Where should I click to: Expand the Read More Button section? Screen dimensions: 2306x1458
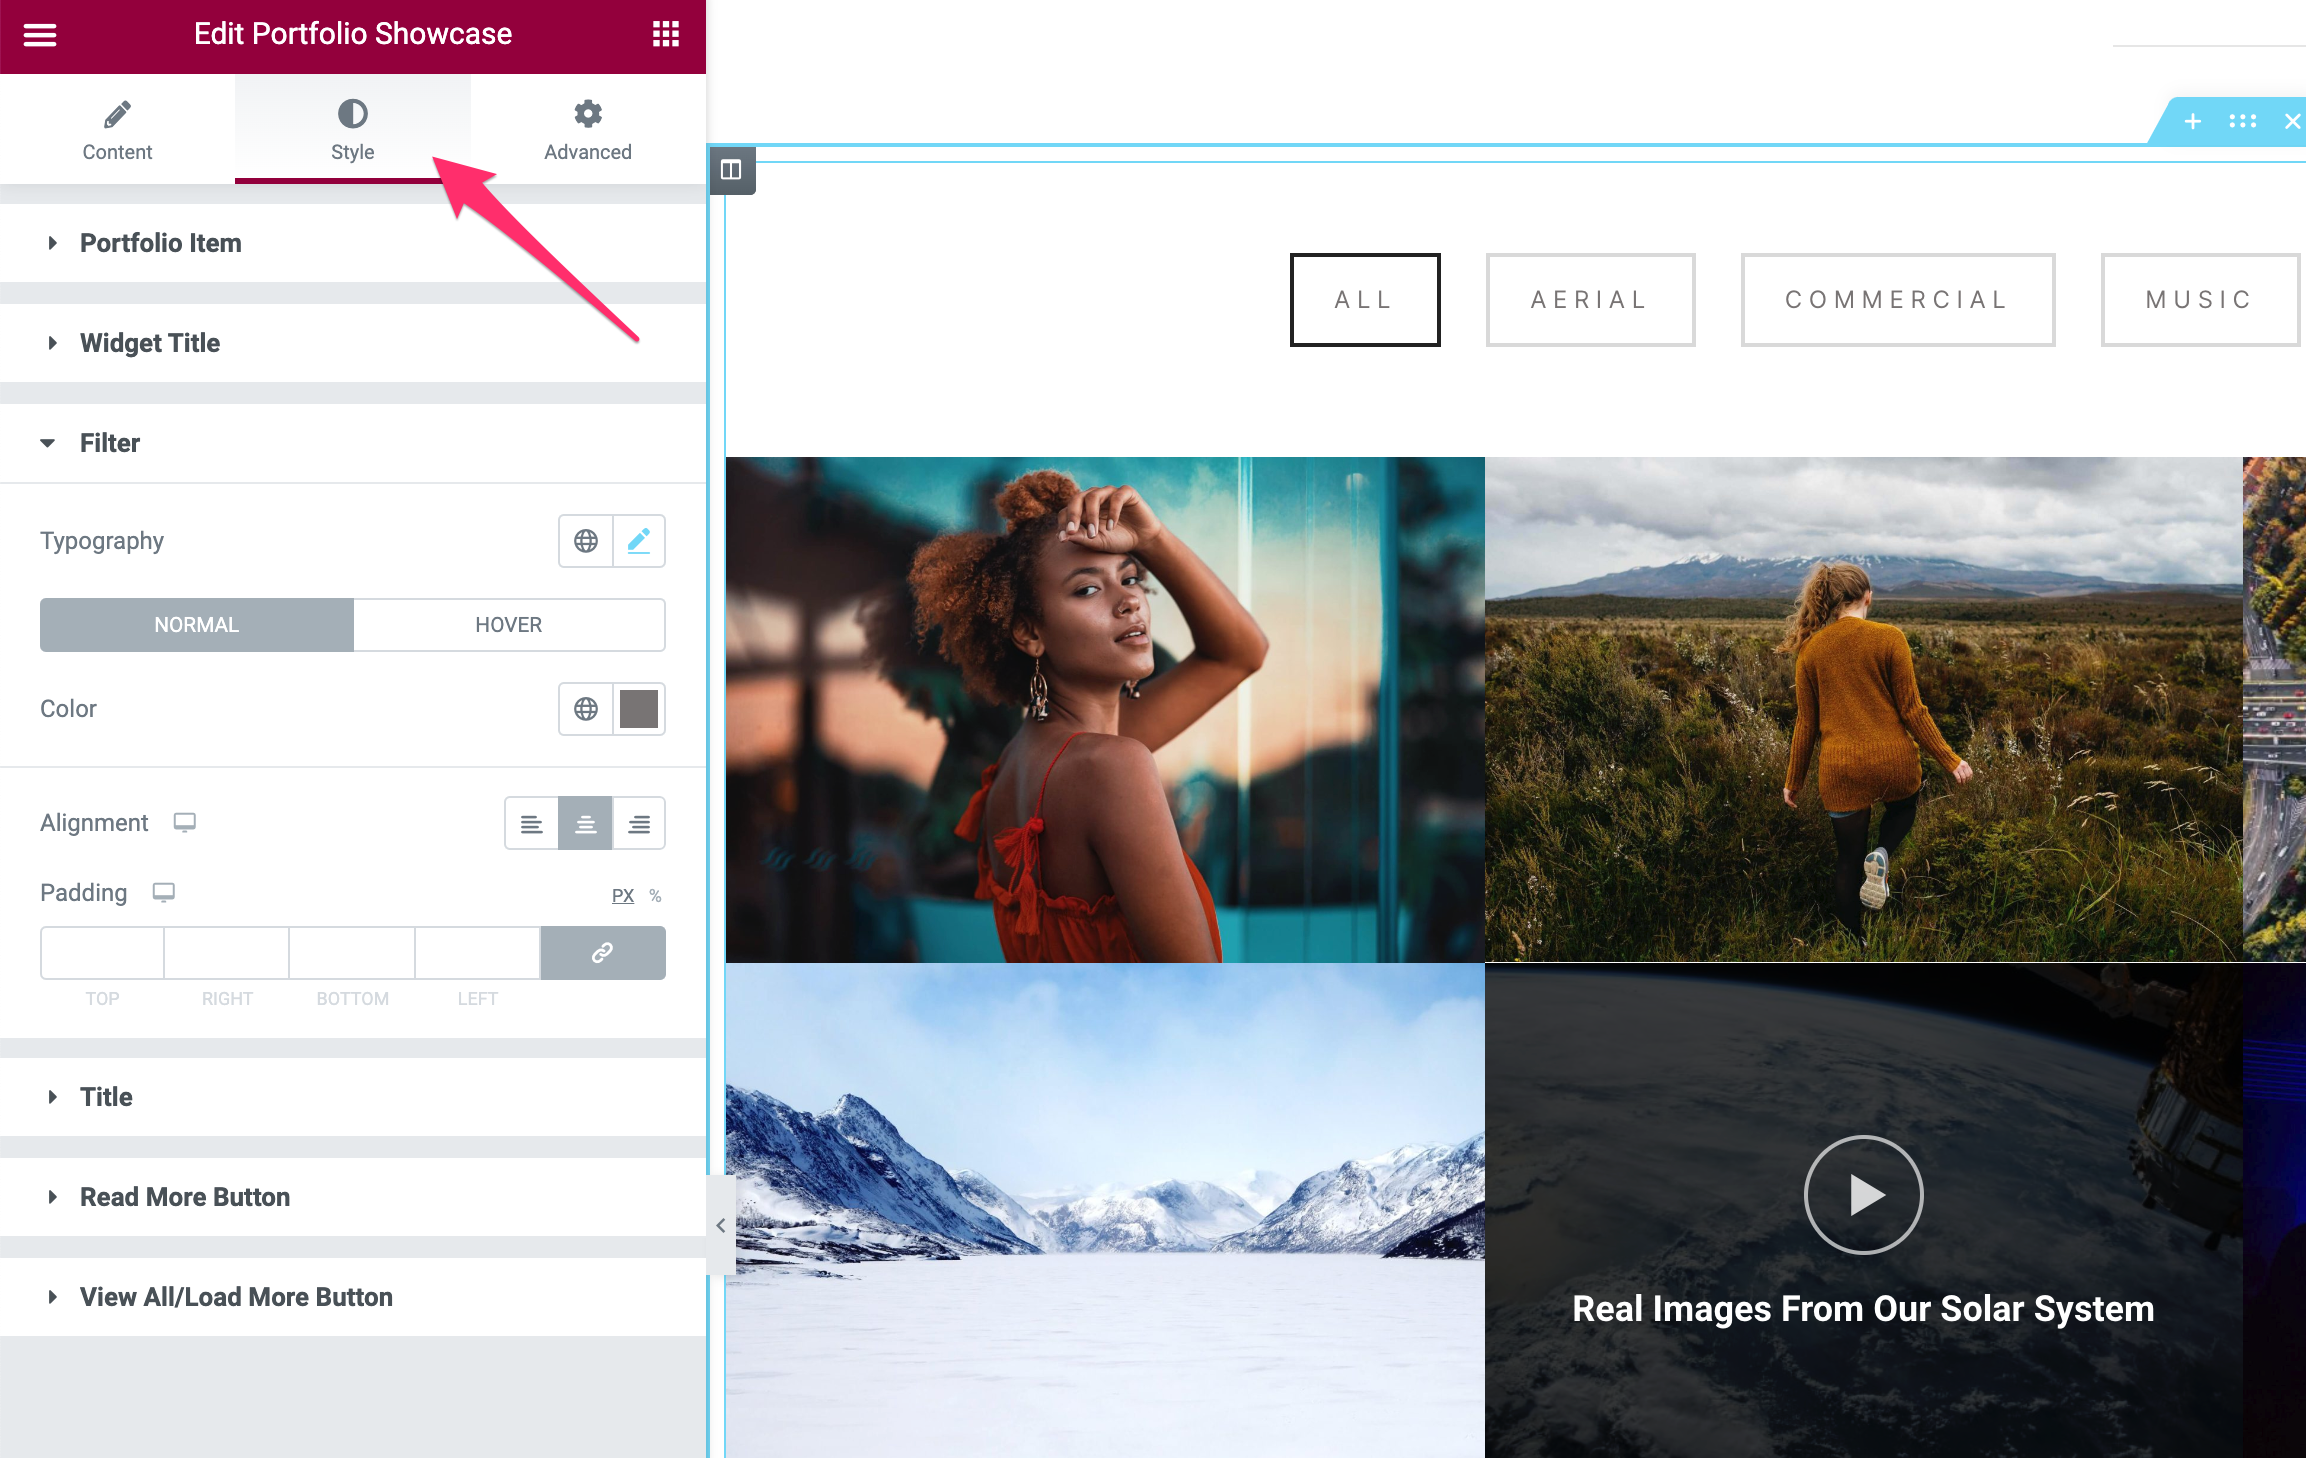[x=353, y=1197]
